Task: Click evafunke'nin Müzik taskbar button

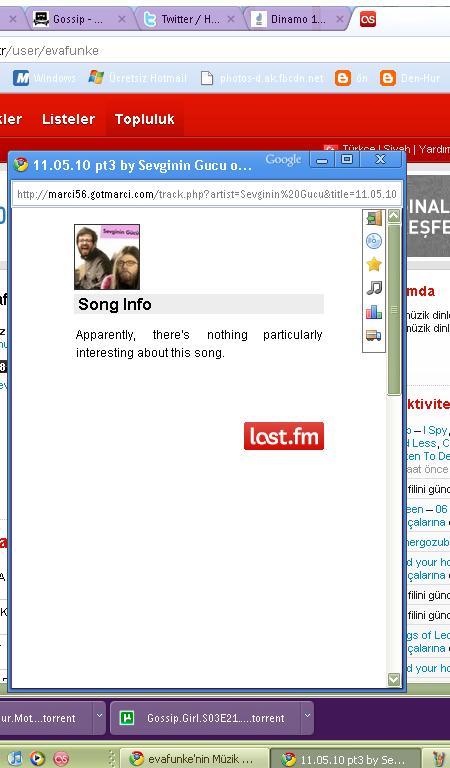Action: 195,758
